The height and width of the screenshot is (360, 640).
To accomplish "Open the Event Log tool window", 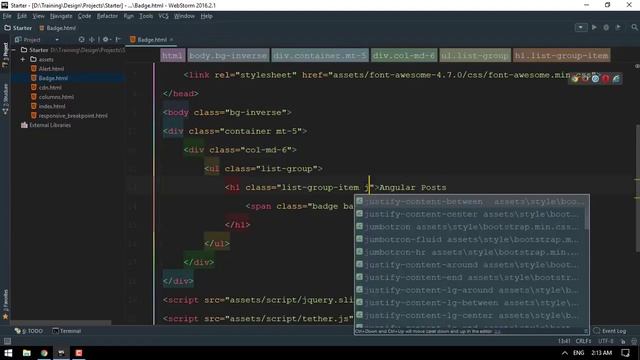I will pos(610,331).
